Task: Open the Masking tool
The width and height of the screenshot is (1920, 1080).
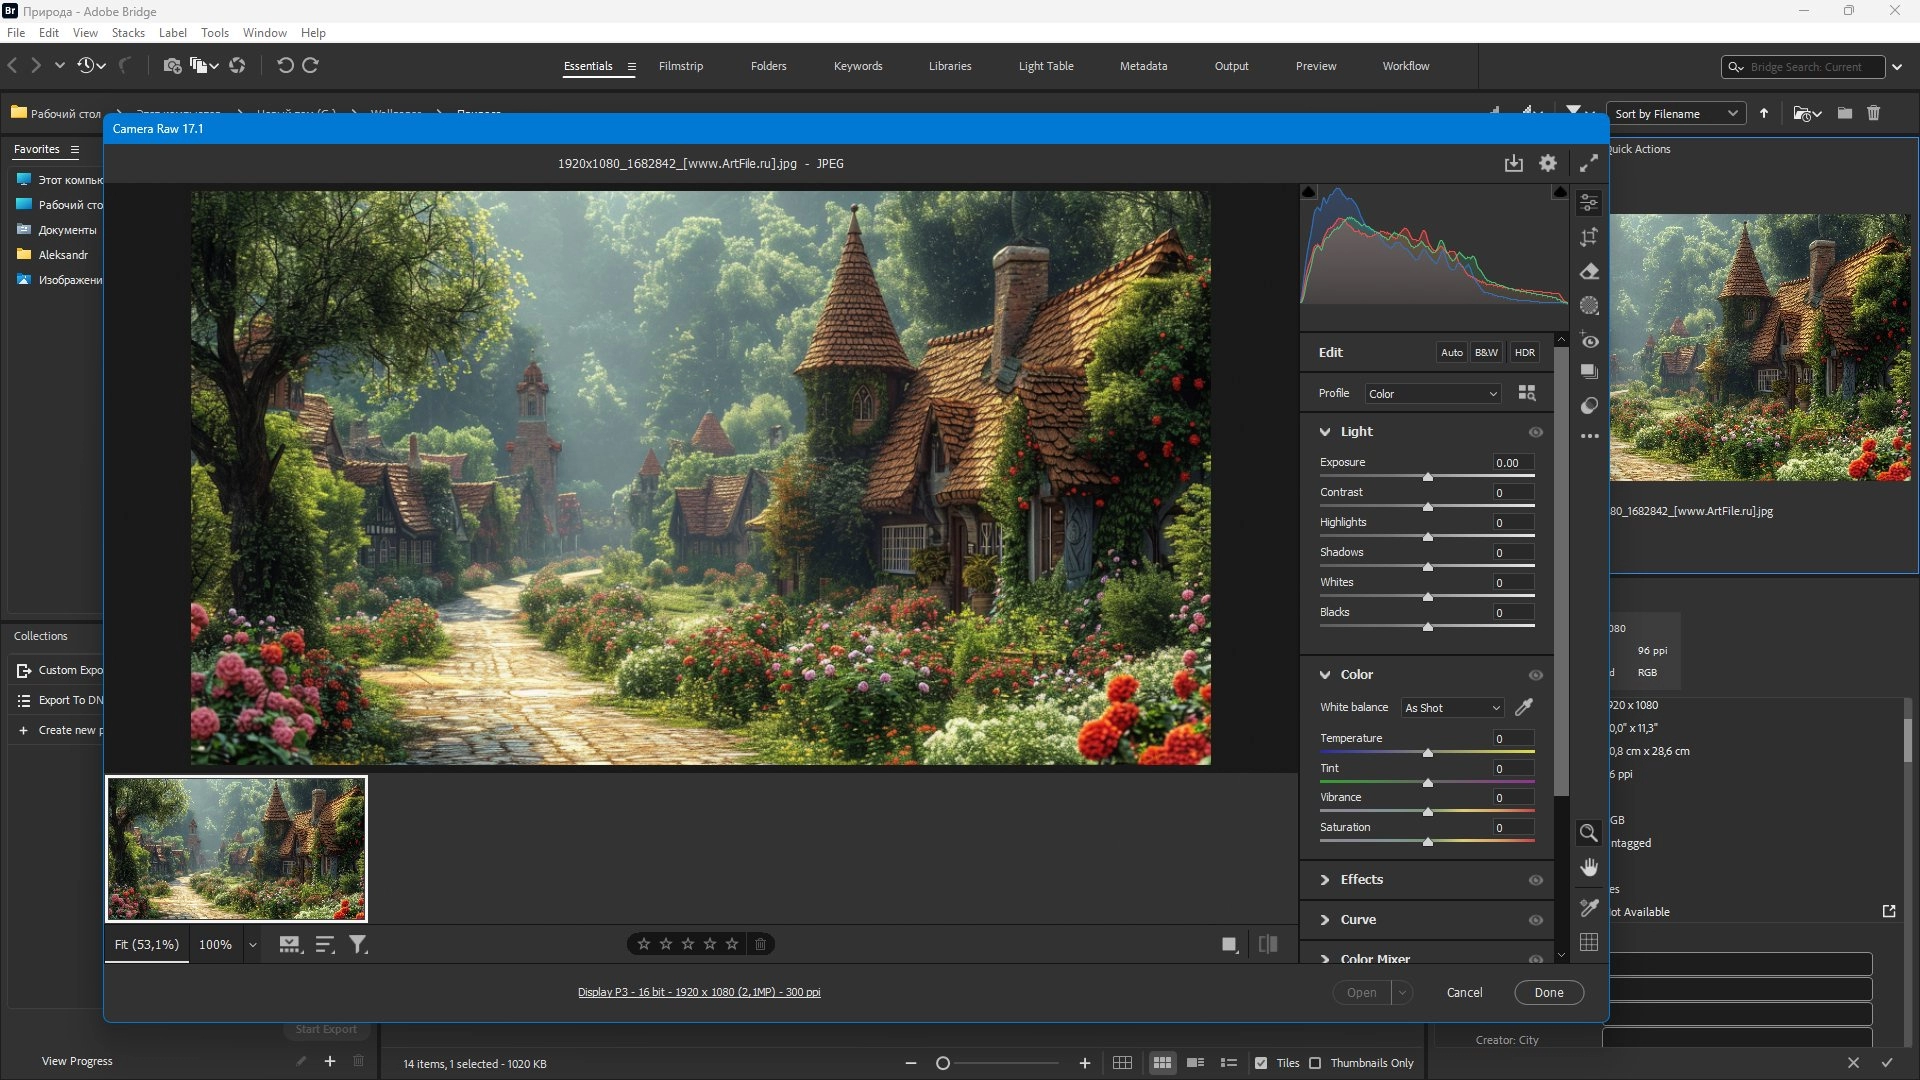Action: [1589, 306]
